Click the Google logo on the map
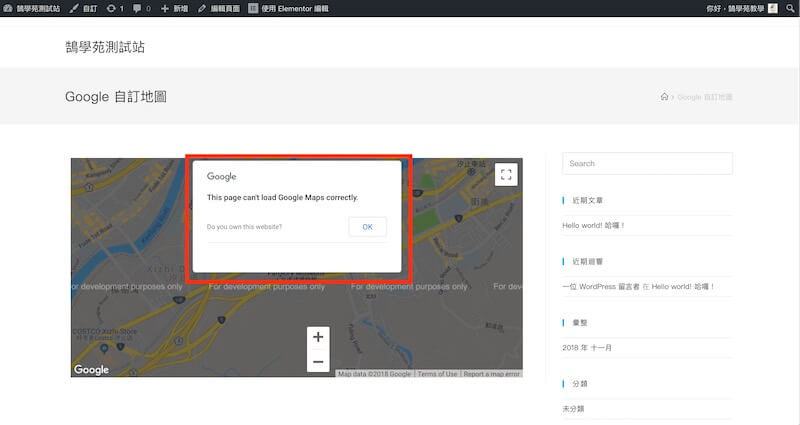The height and width of the screenshot is (425, 800). tap(91, 370)
